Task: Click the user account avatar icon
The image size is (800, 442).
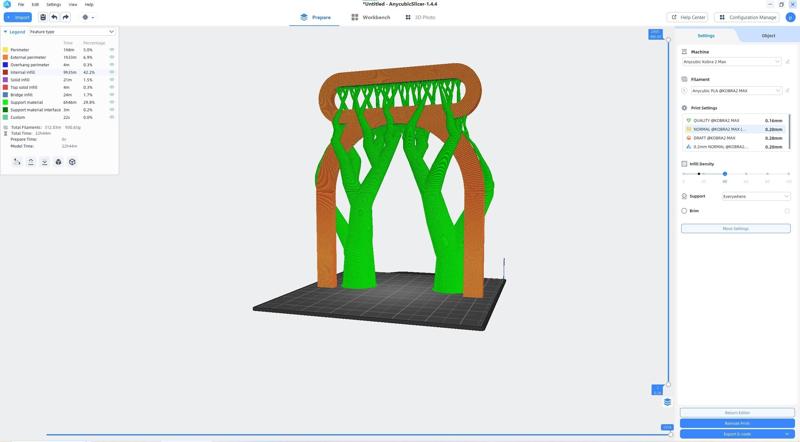Action: pyautogui.click(x=790, y=17)
